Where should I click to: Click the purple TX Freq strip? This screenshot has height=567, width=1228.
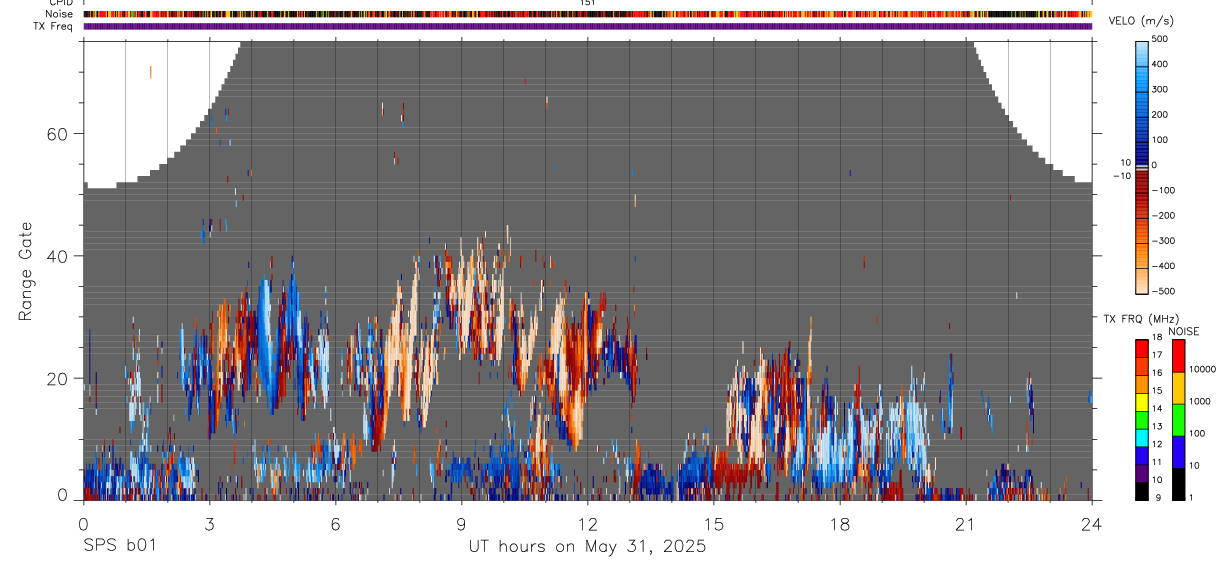point(588,26)
